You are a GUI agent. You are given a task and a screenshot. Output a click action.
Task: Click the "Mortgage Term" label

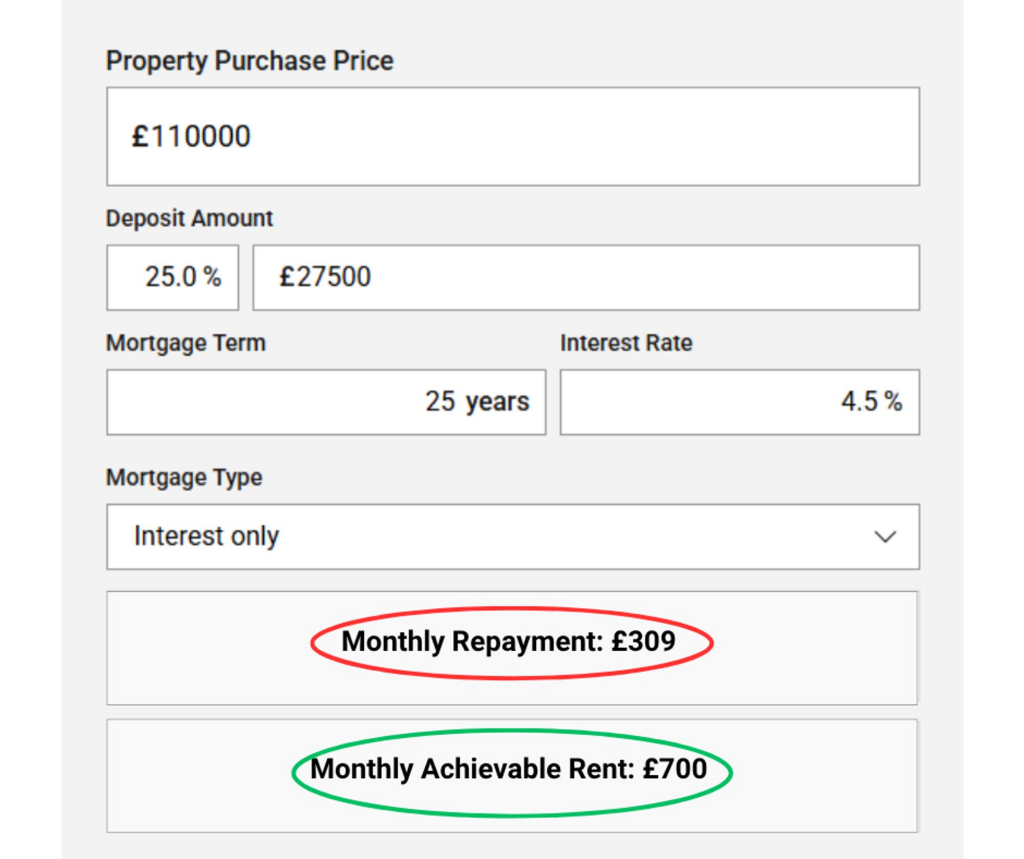pos(186,343)
